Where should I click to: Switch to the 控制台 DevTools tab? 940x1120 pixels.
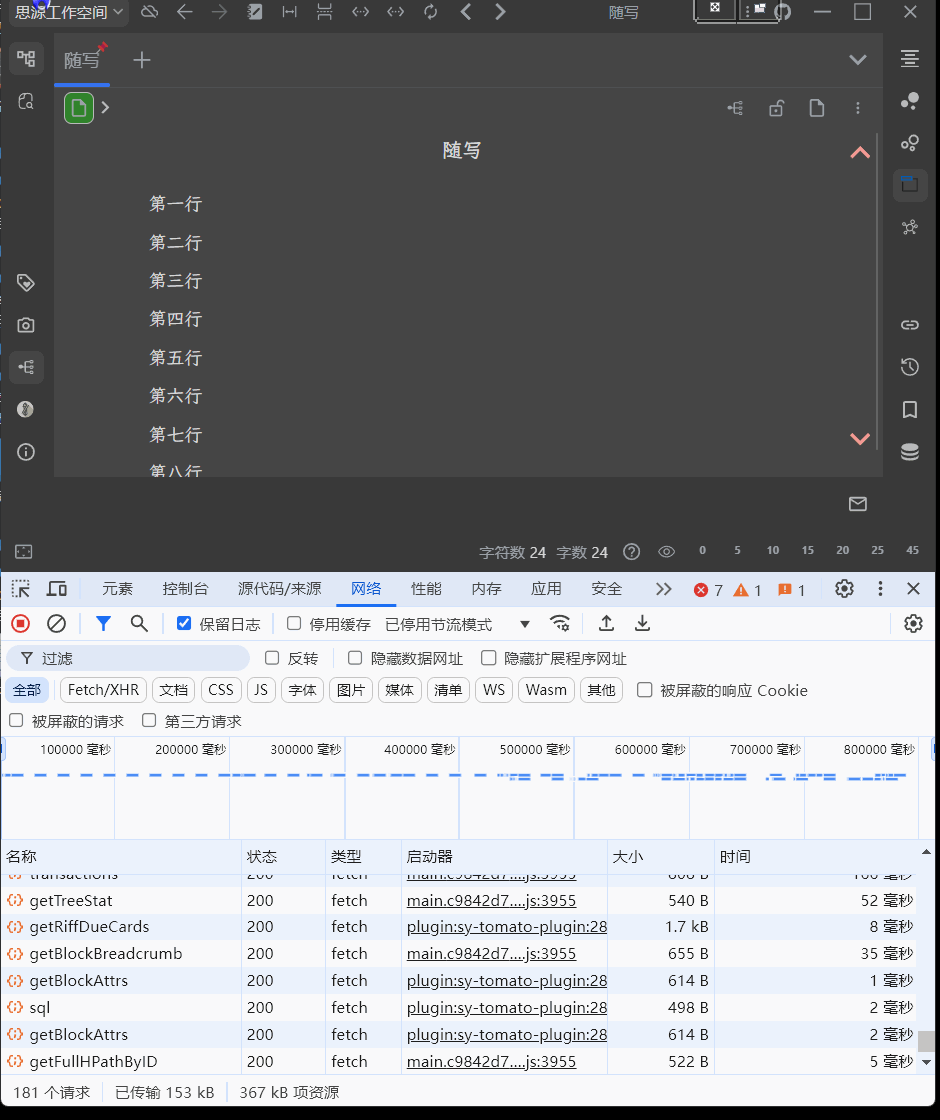point(185,589)
